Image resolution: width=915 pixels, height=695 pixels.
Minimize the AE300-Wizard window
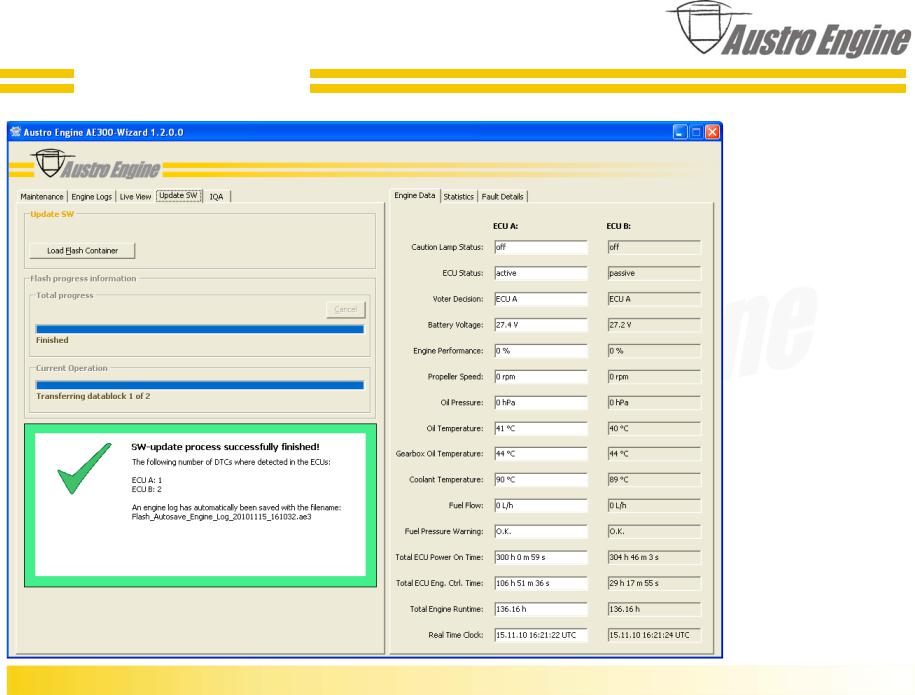point(680,132)
